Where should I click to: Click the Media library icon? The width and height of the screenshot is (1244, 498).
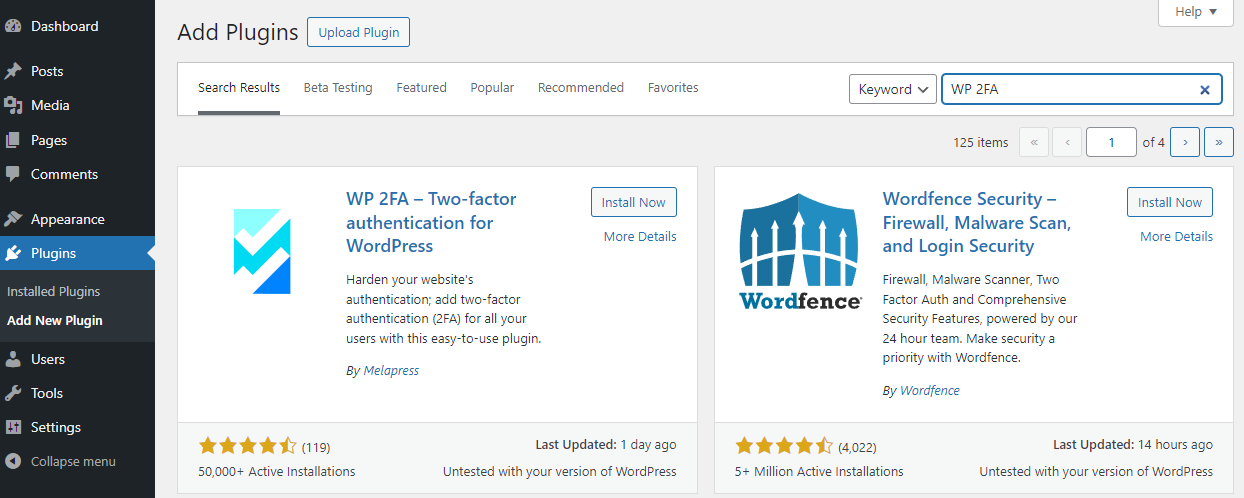pyautogui.click(x=13, y=105)
